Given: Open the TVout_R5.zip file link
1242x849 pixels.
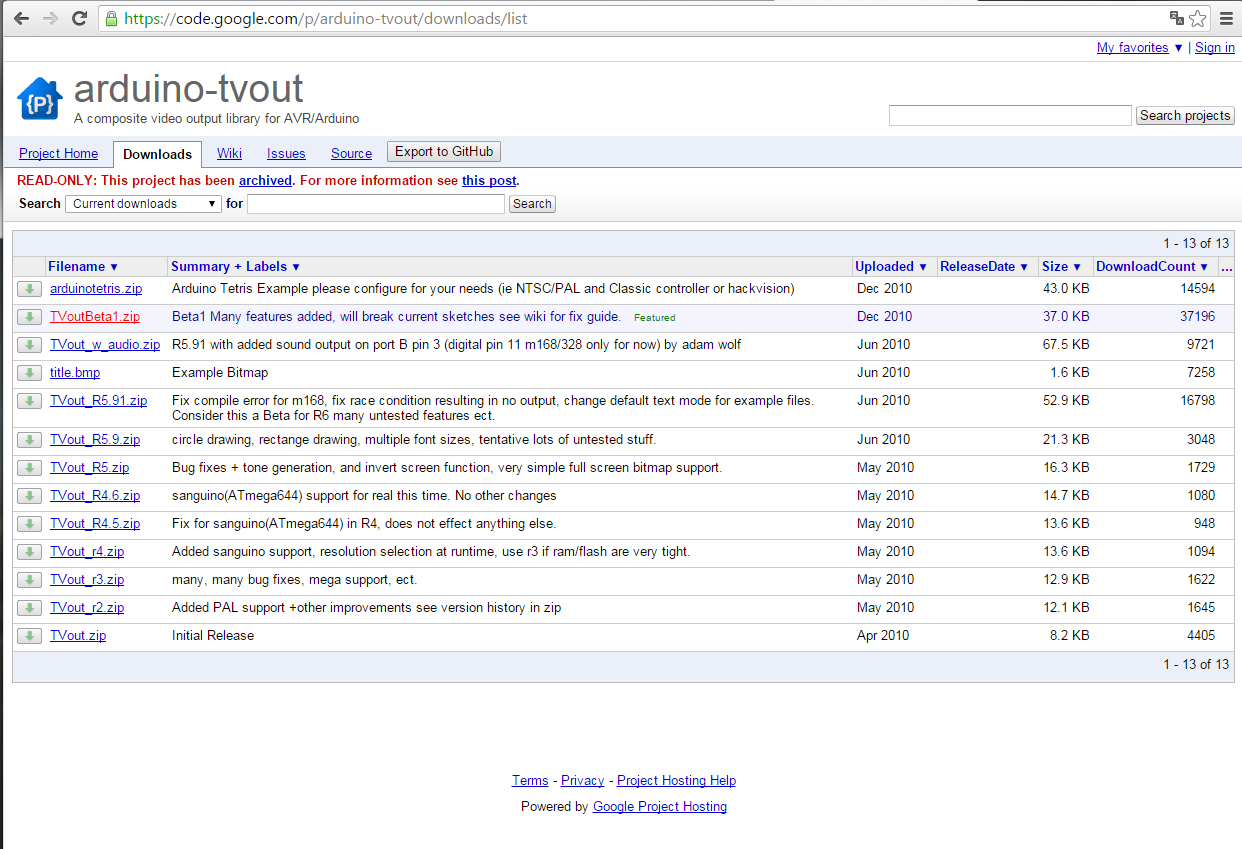Looking at the screenshot, I should point(89,468).
